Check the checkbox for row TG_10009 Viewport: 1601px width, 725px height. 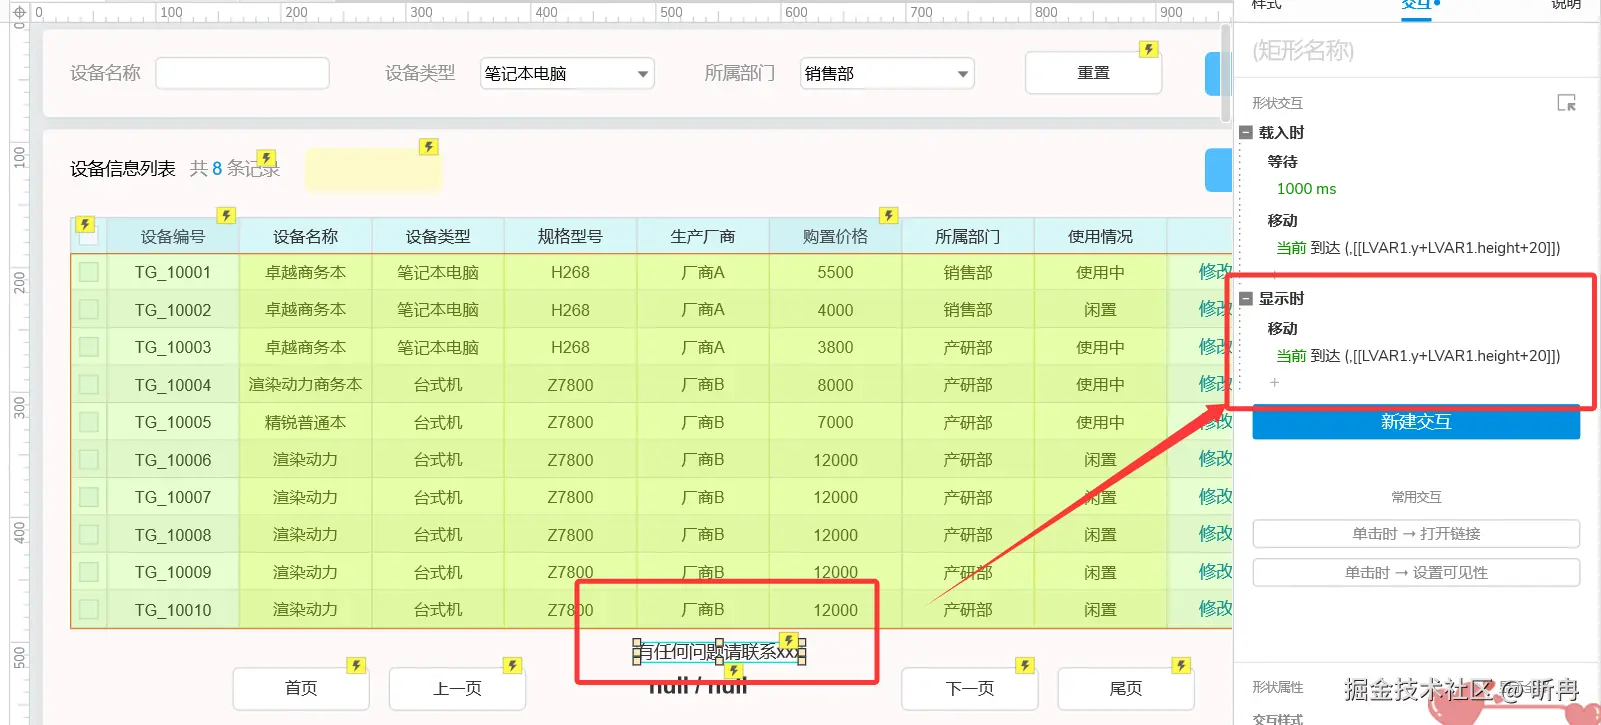89,572
